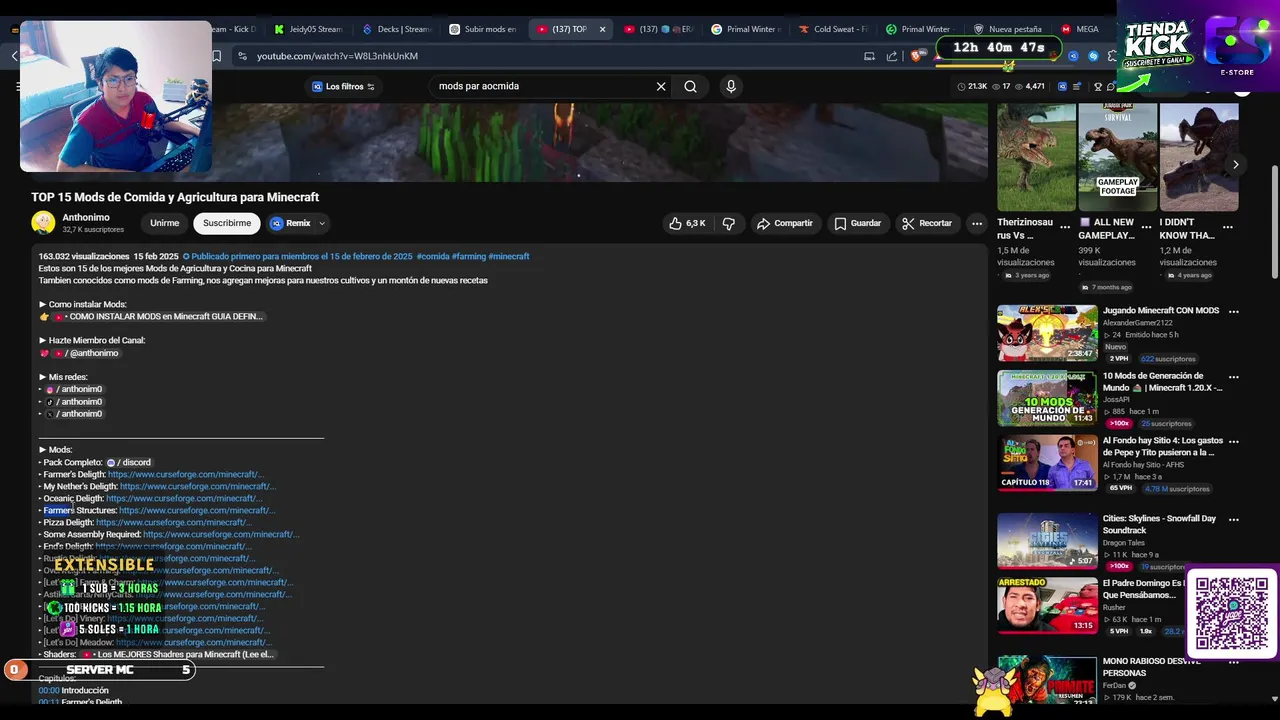Show next shelf videos with arrow

(1236, 164)
